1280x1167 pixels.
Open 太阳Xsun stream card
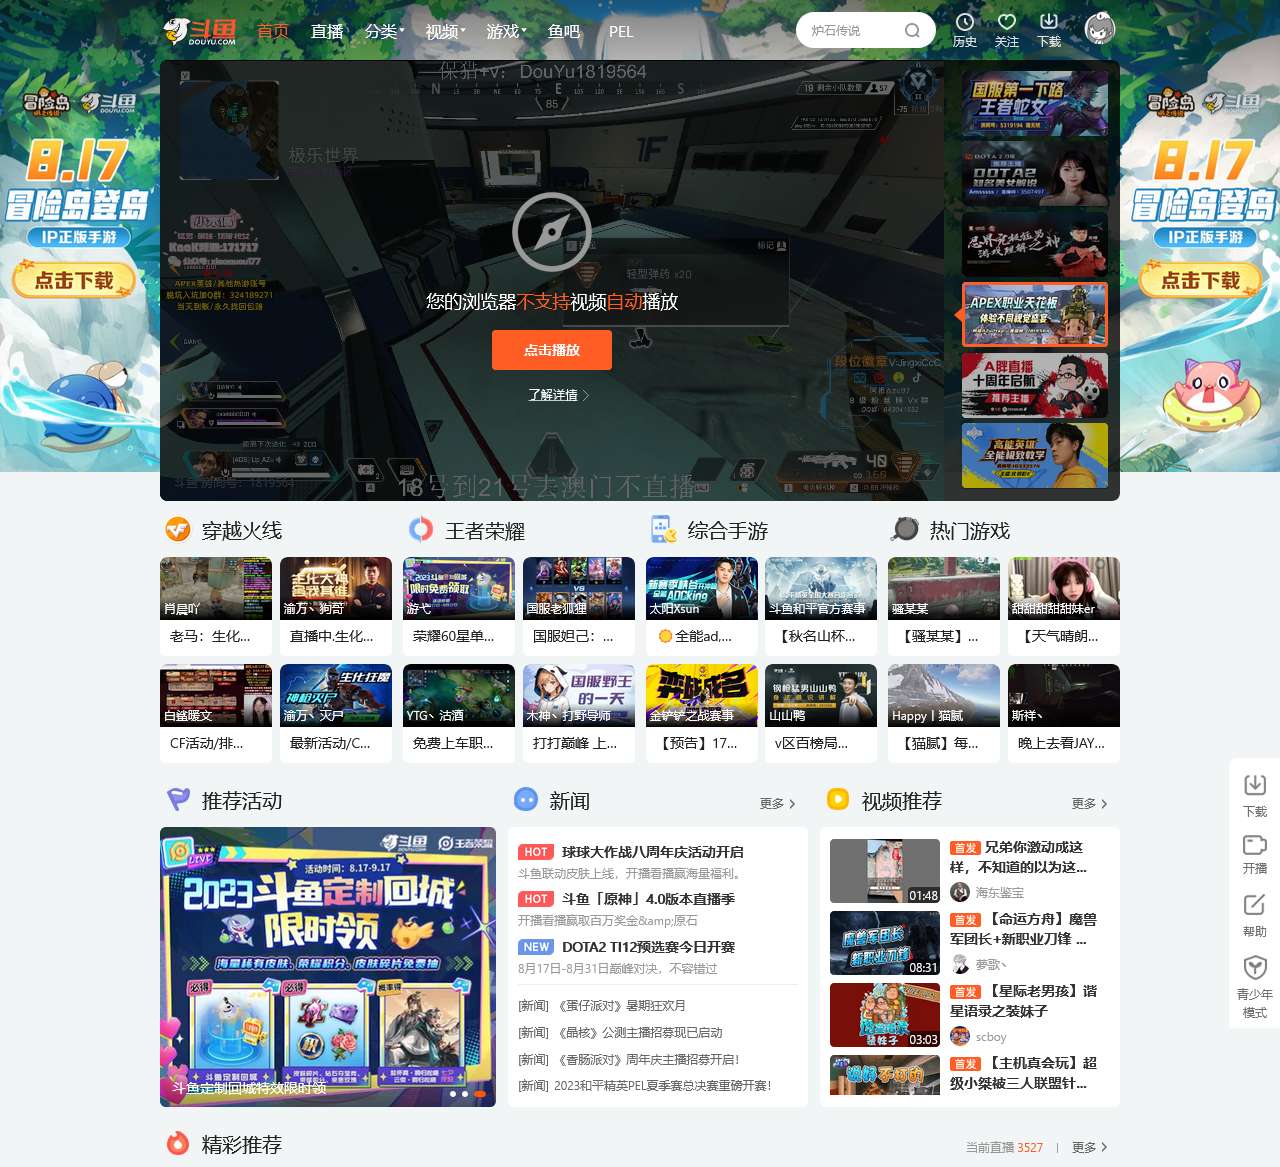coord(702,606)
